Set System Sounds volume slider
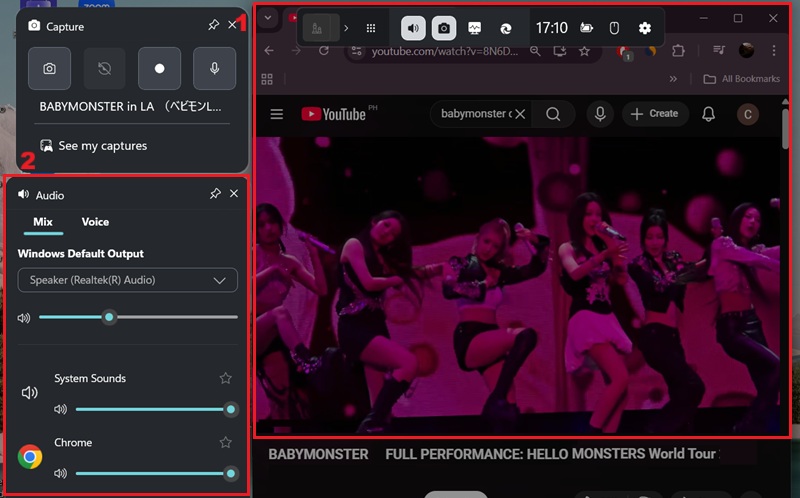The height and width of the screenshot is (498, 800). [156, 409]
